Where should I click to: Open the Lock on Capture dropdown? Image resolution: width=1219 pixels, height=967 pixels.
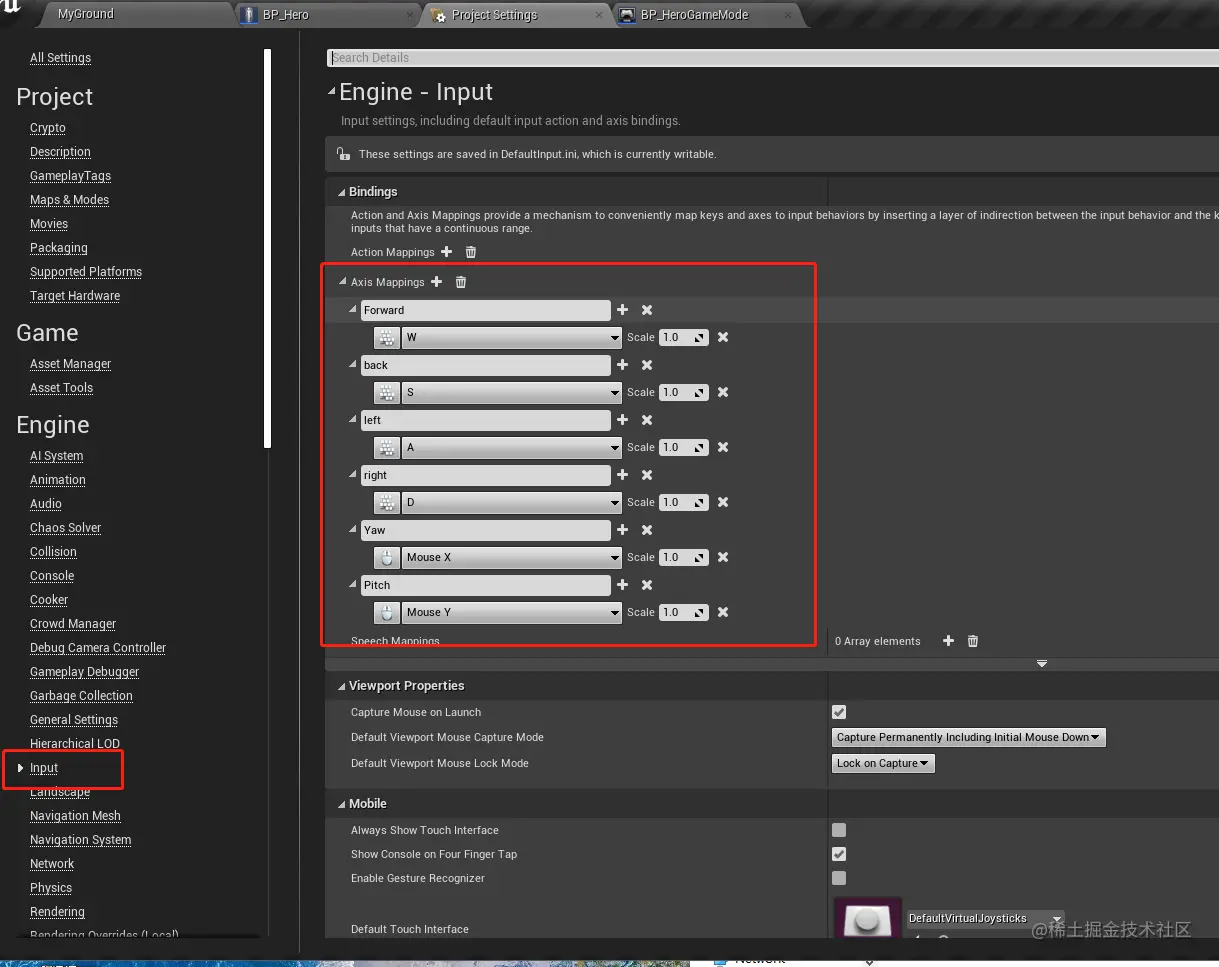point(884,764)
